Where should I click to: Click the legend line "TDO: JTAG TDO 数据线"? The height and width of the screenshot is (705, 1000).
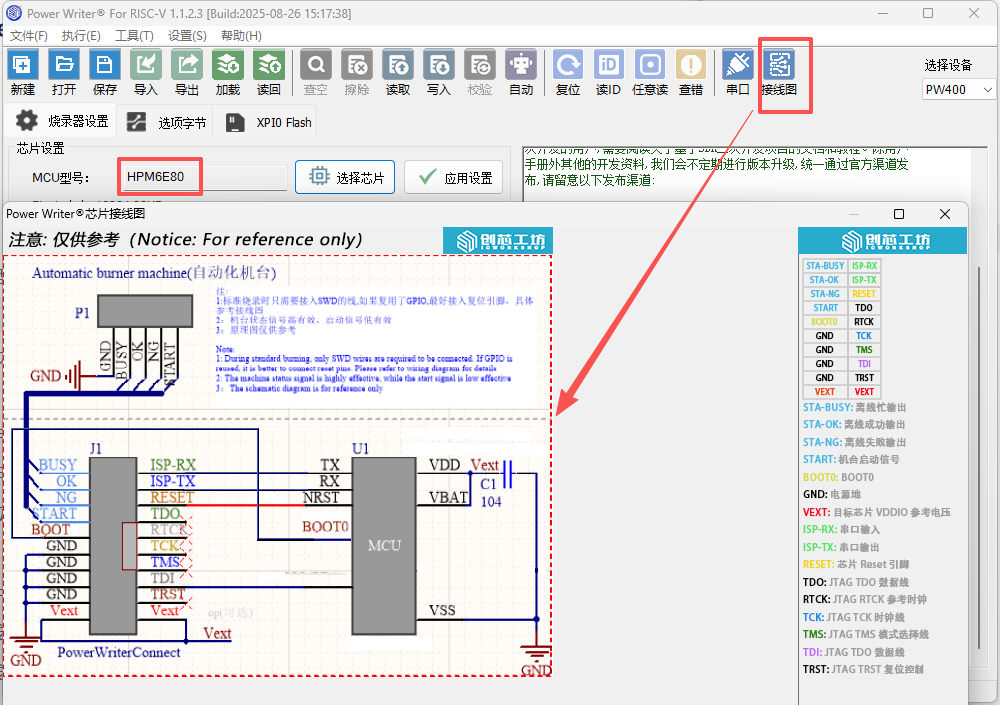point(856,582)
